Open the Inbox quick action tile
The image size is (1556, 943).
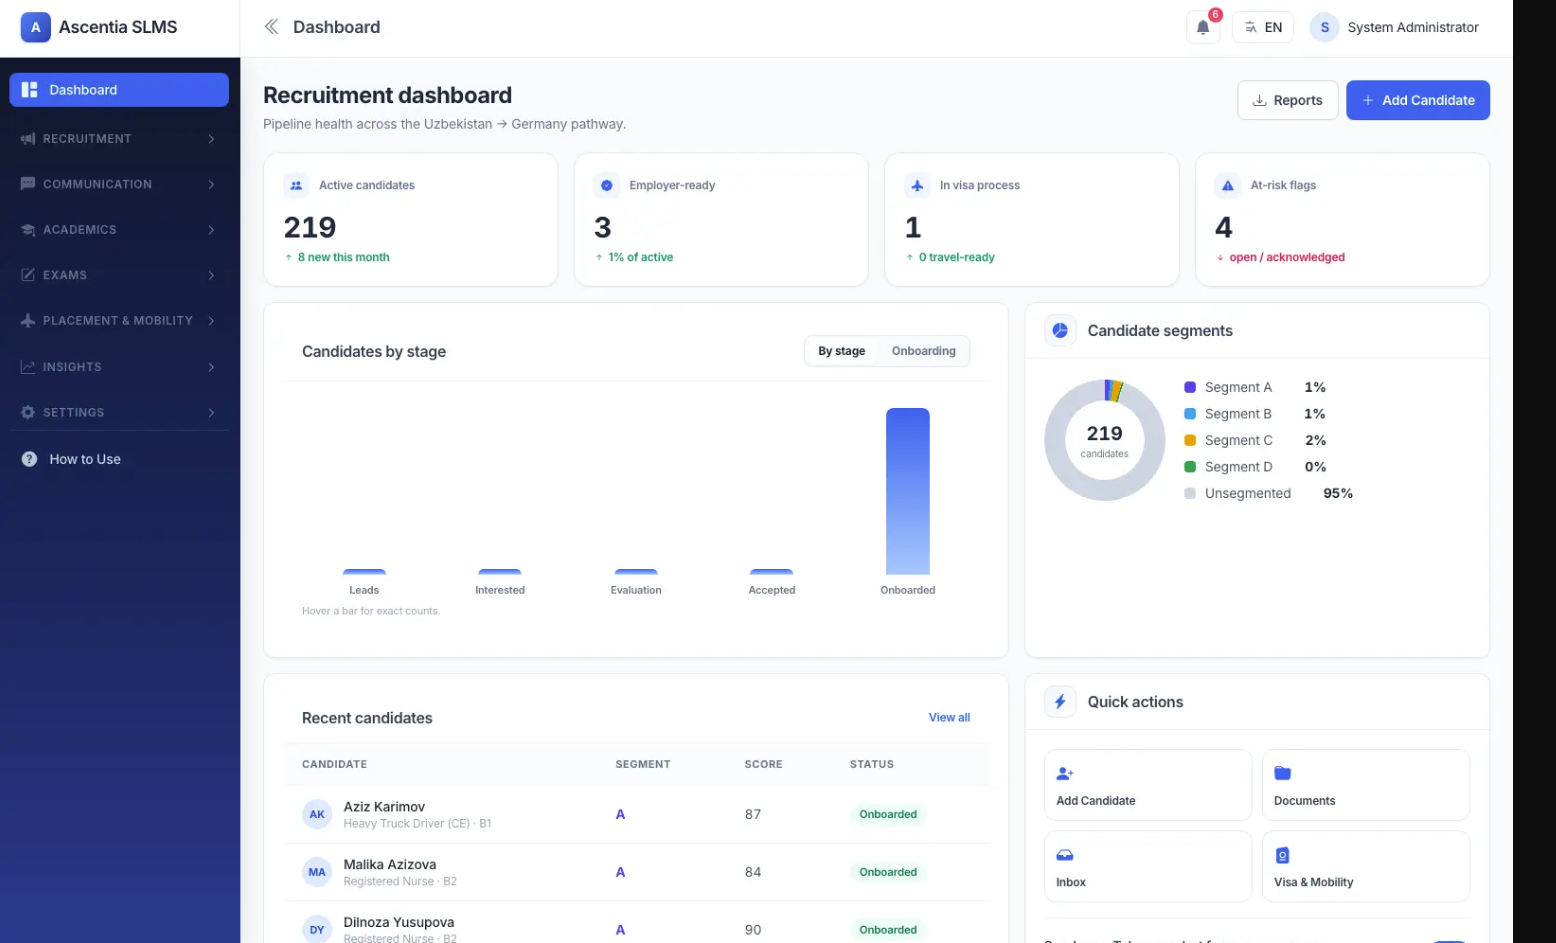coord(1148,867)
